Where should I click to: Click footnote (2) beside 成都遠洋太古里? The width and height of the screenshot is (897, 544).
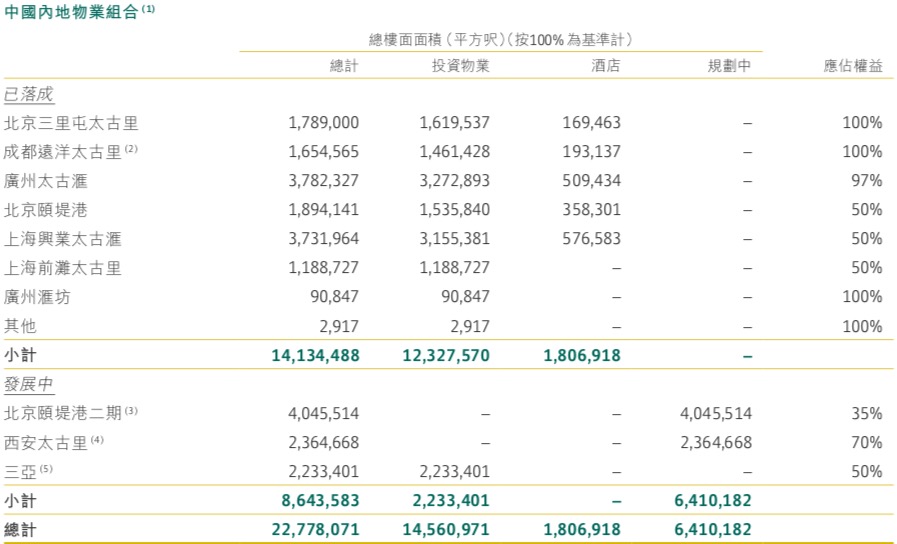130,150
